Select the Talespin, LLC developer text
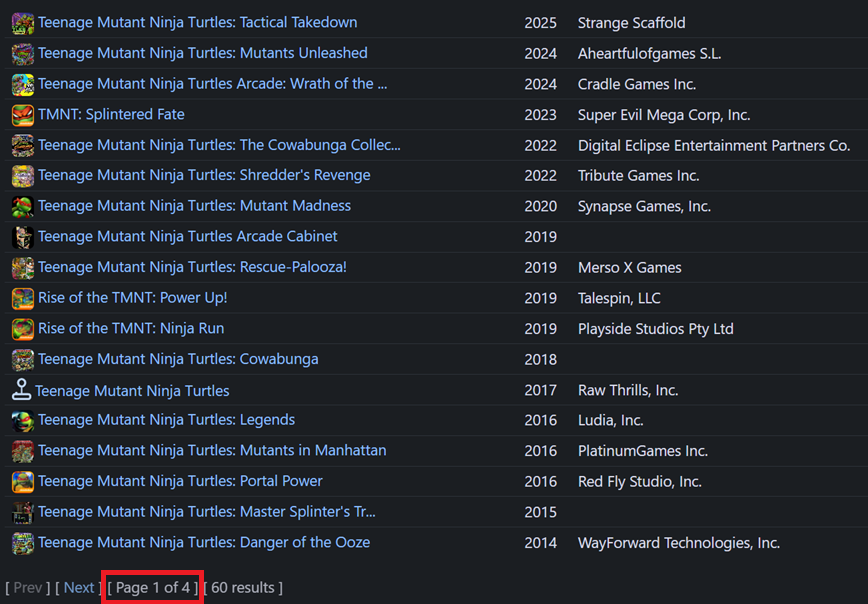The width and height of the screenshot is (868, 604). [619, 298]
